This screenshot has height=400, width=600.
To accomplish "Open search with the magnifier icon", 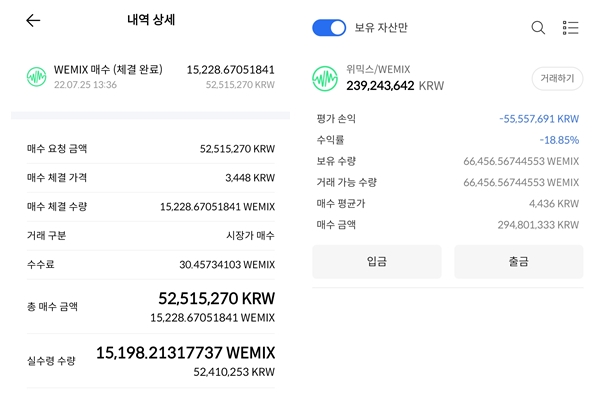I will coord(538,28).
